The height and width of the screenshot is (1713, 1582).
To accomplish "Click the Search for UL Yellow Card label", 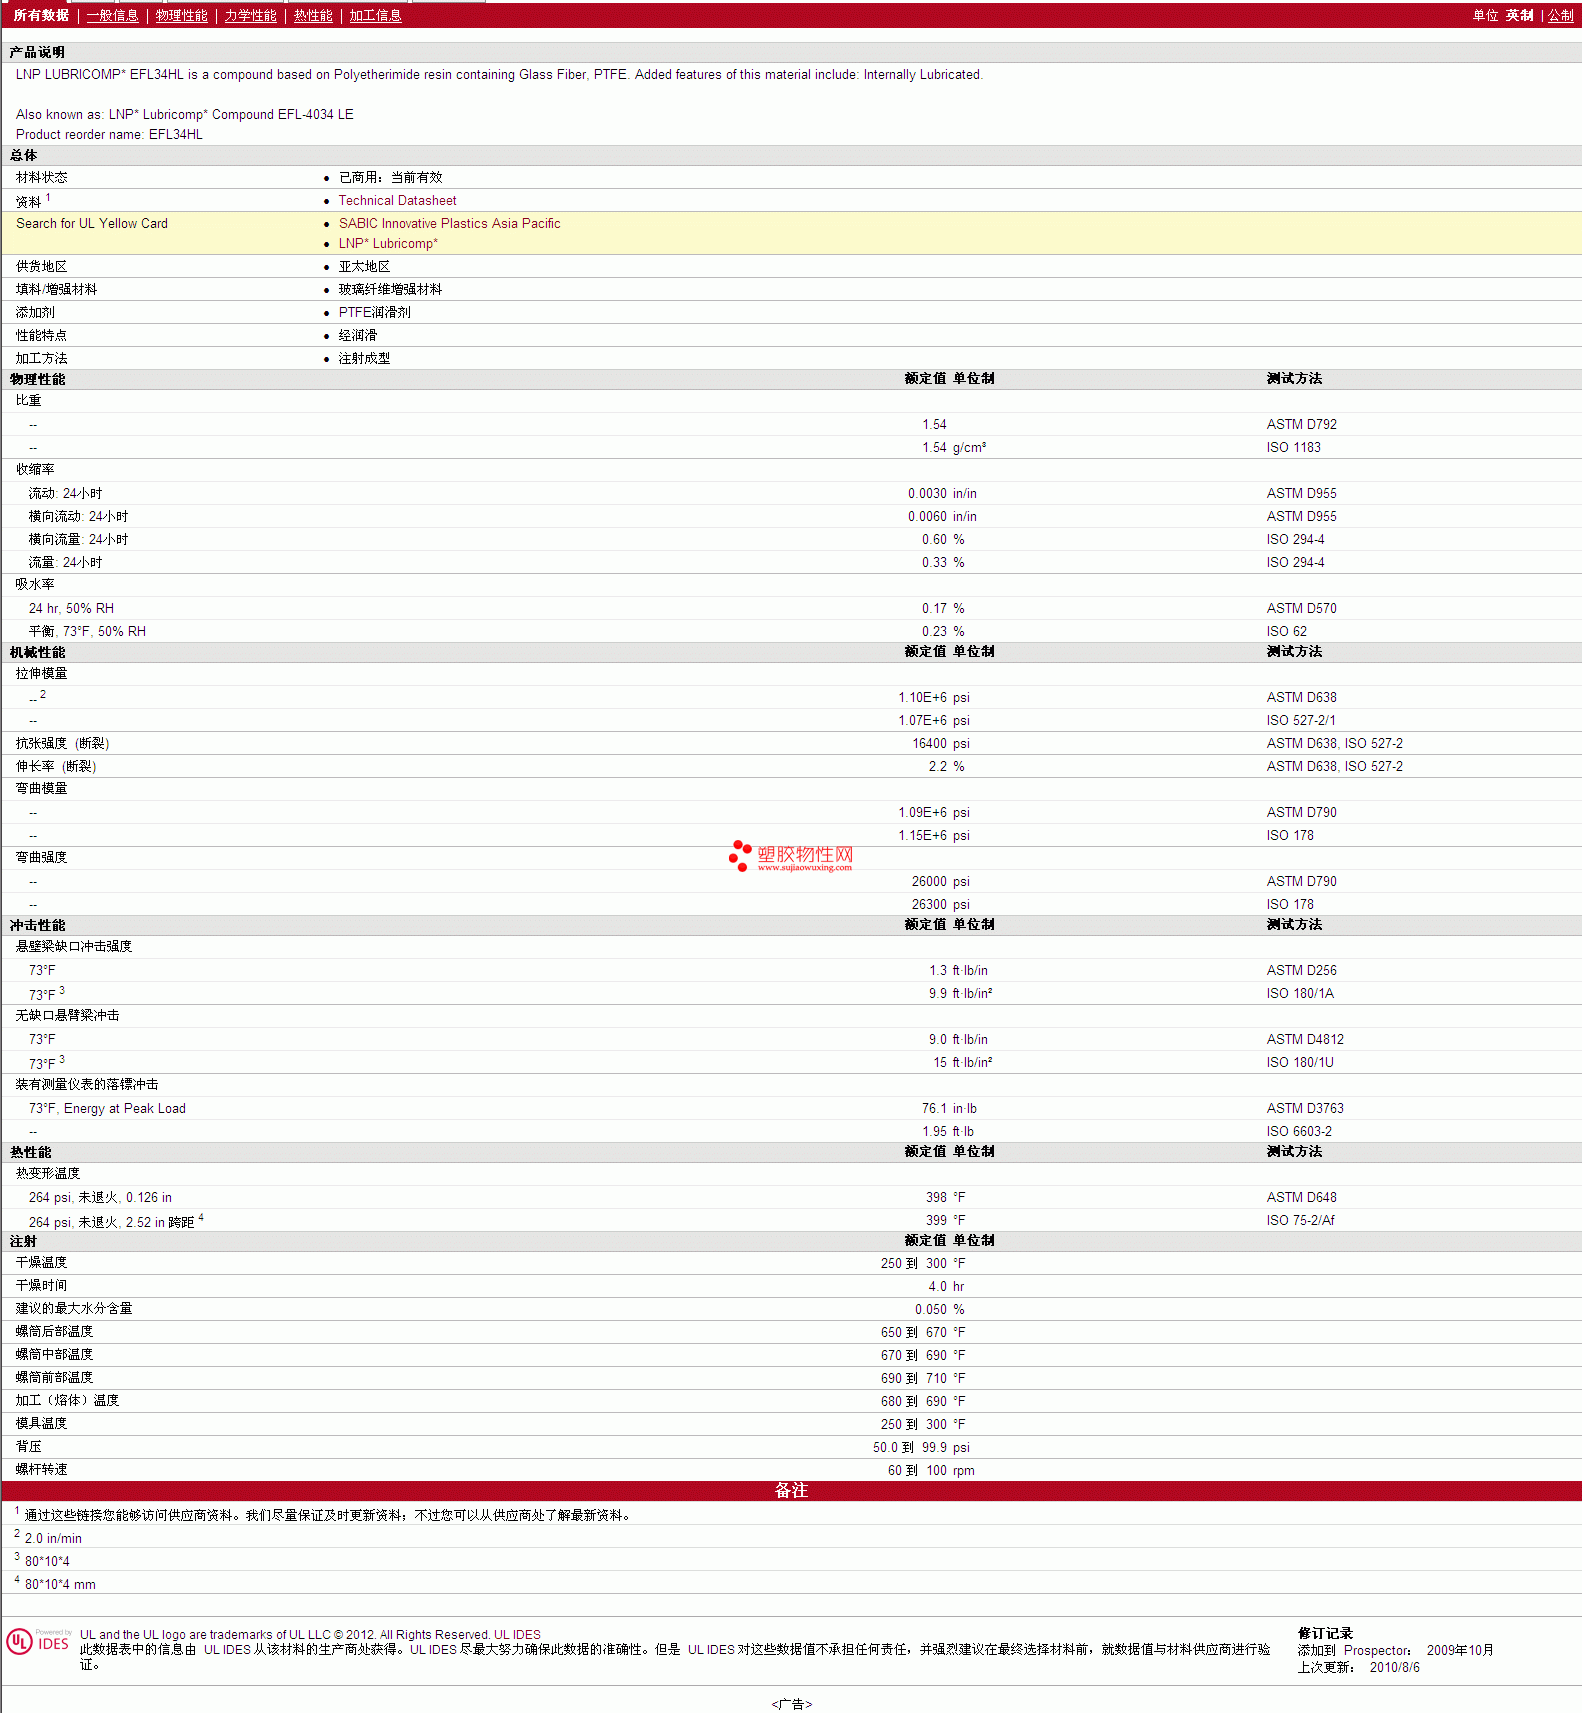I will coord(92,224).
